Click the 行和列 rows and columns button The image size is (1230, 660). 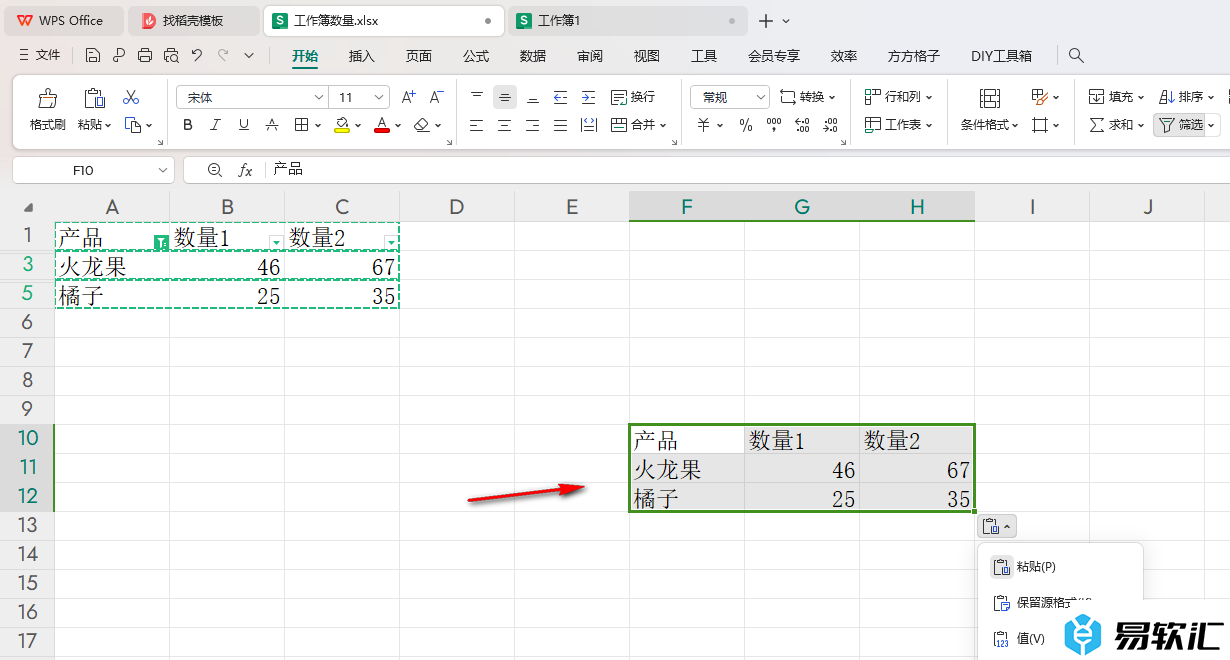coord(898,97)
